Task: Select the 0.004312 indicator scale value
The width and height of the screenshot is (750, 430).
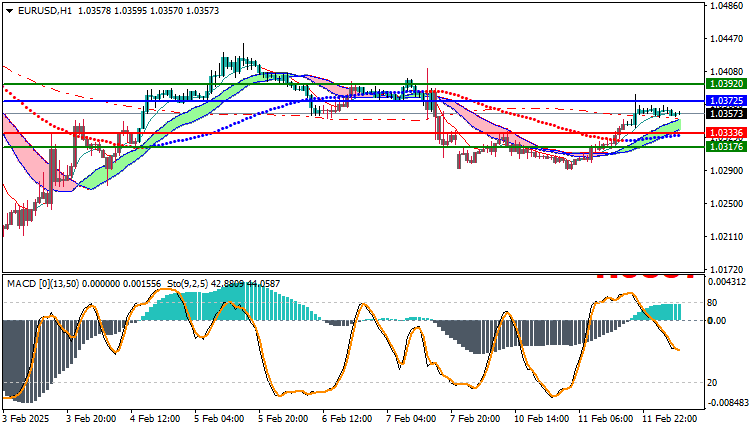Action: (727, 282)
